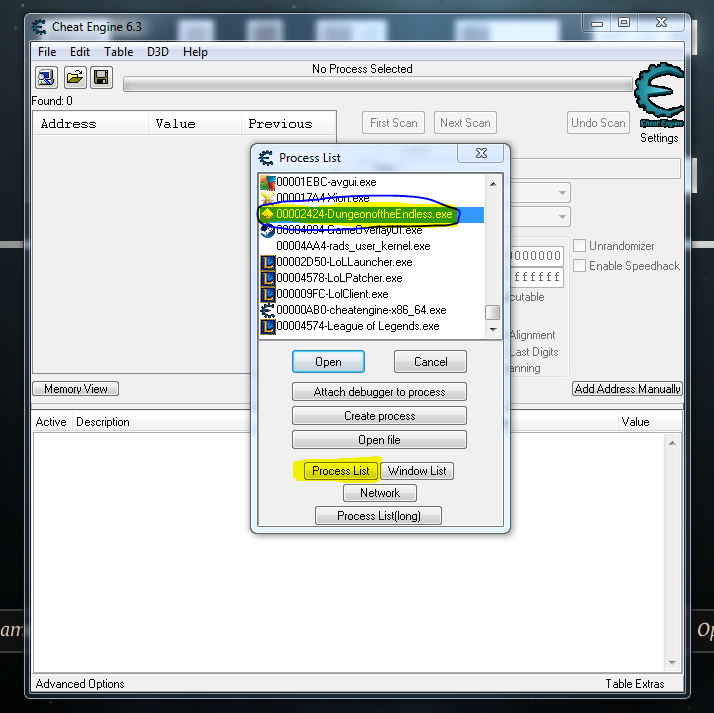The height and width of the screenshot is (713, 714).
Task: Toggle Enable Speedhack checkbox
Action: pos(579,265)
